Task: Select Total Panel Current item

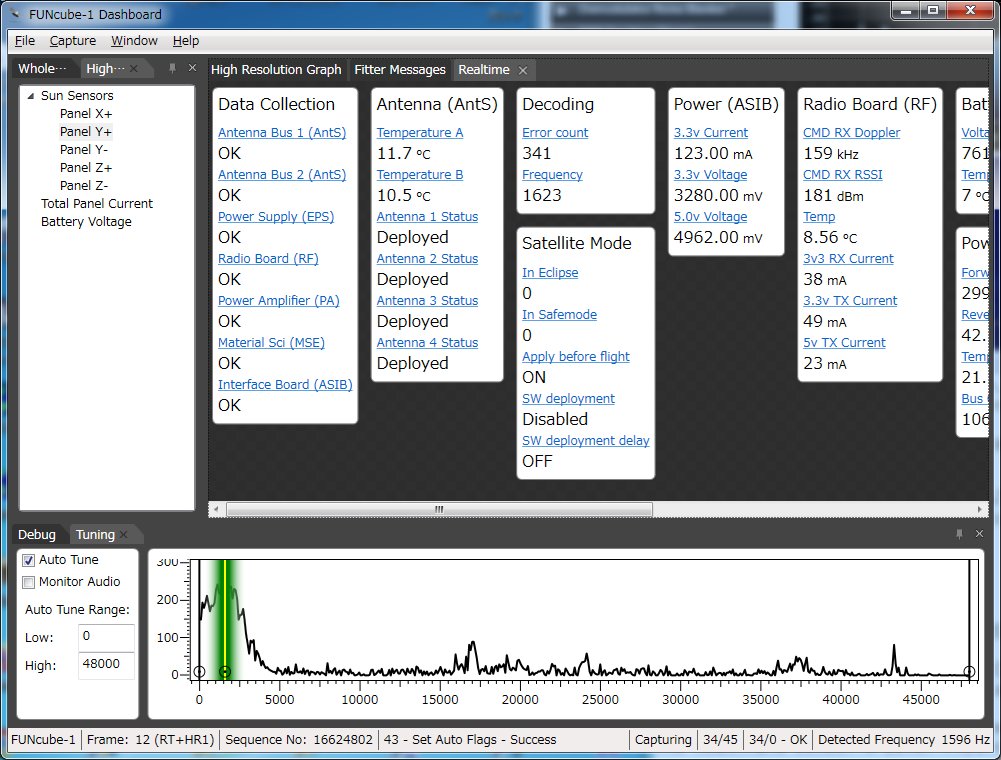Action: 97,203
